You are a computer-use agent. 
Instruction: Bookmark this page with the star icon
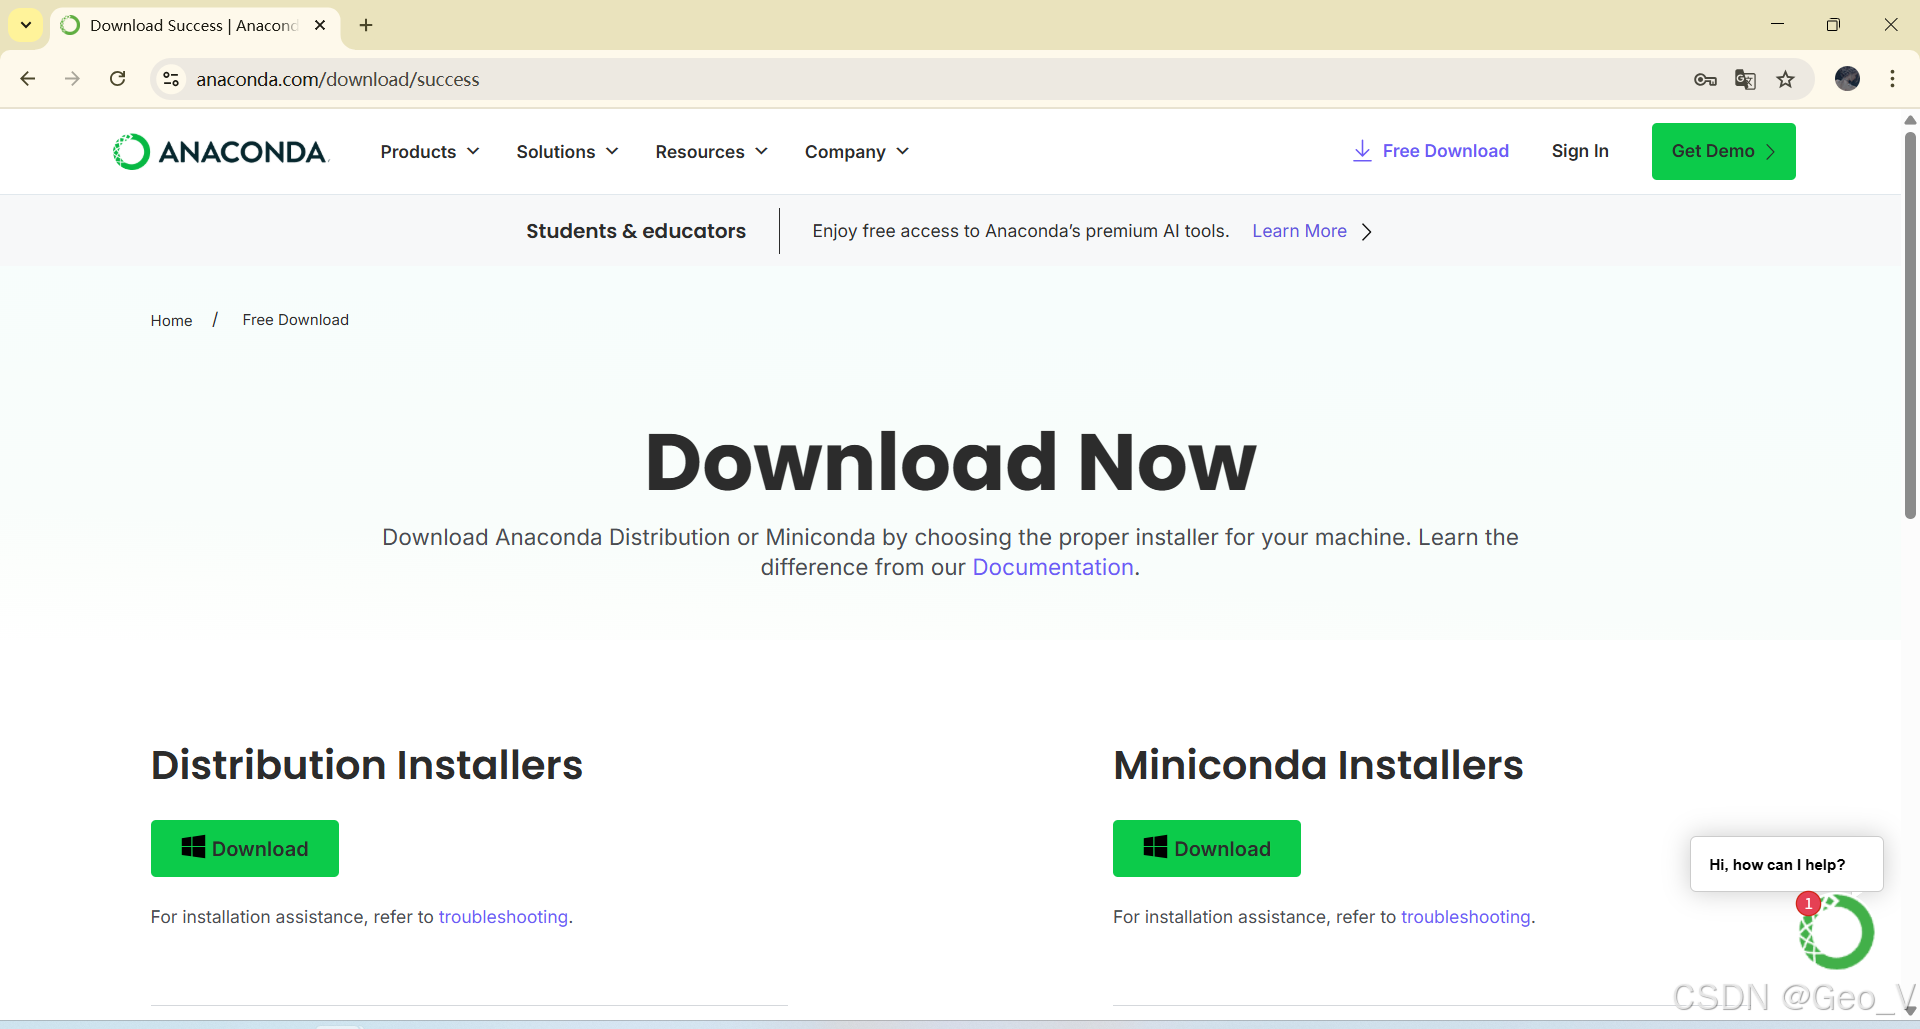coord(1785,80)
